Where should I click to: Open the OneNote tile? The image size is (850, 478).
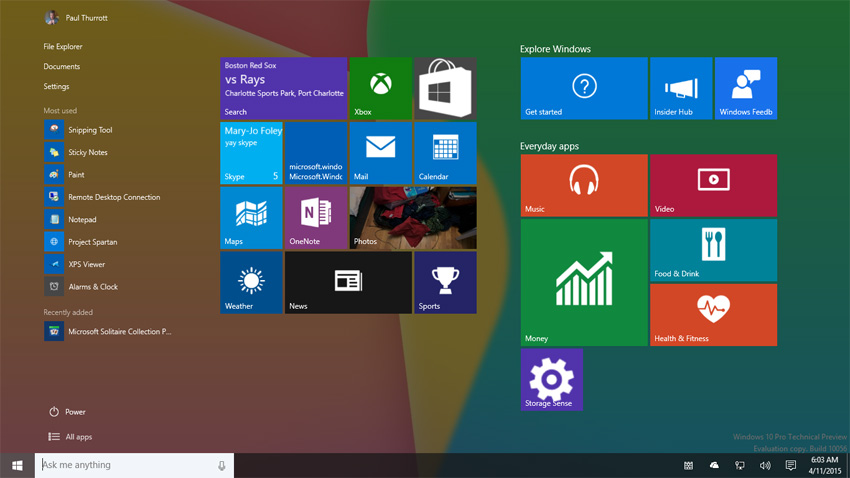tap(316, 218)
